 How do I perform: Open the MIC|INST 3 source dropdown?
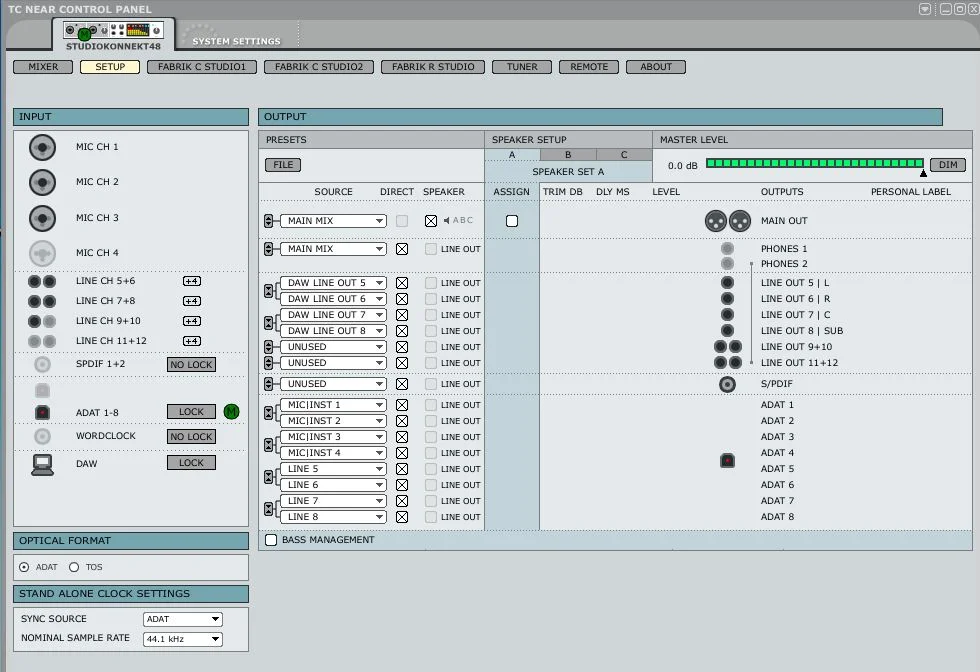(333, 437)
